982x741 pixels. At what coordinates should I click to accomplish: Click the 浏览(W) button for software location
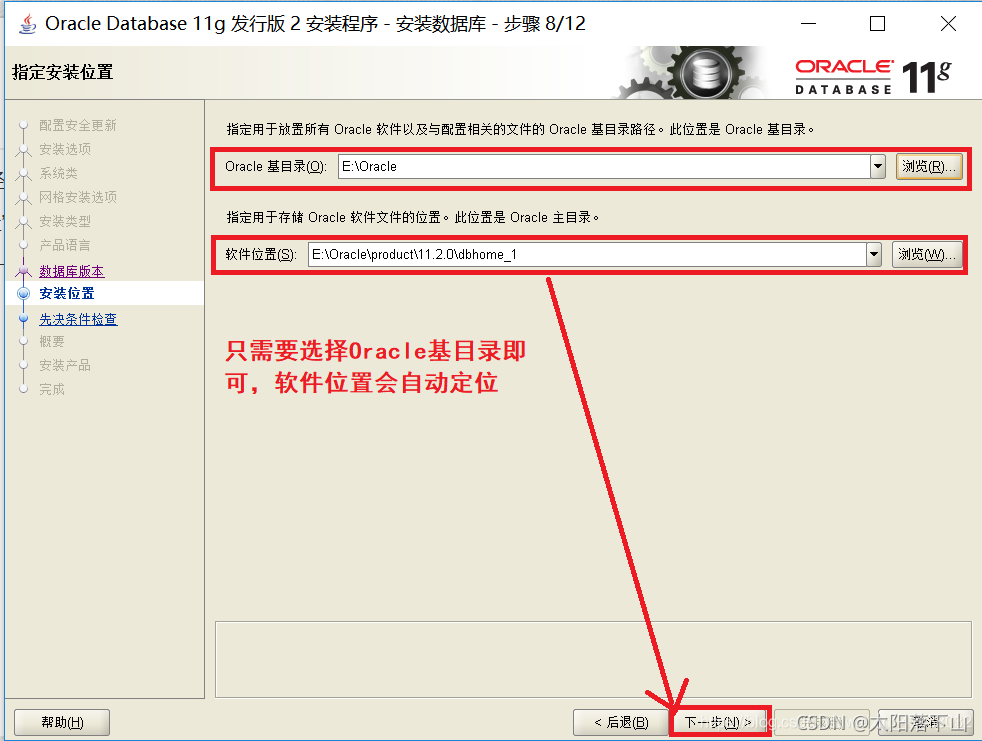pyautogui.click(x=927, y=254)
